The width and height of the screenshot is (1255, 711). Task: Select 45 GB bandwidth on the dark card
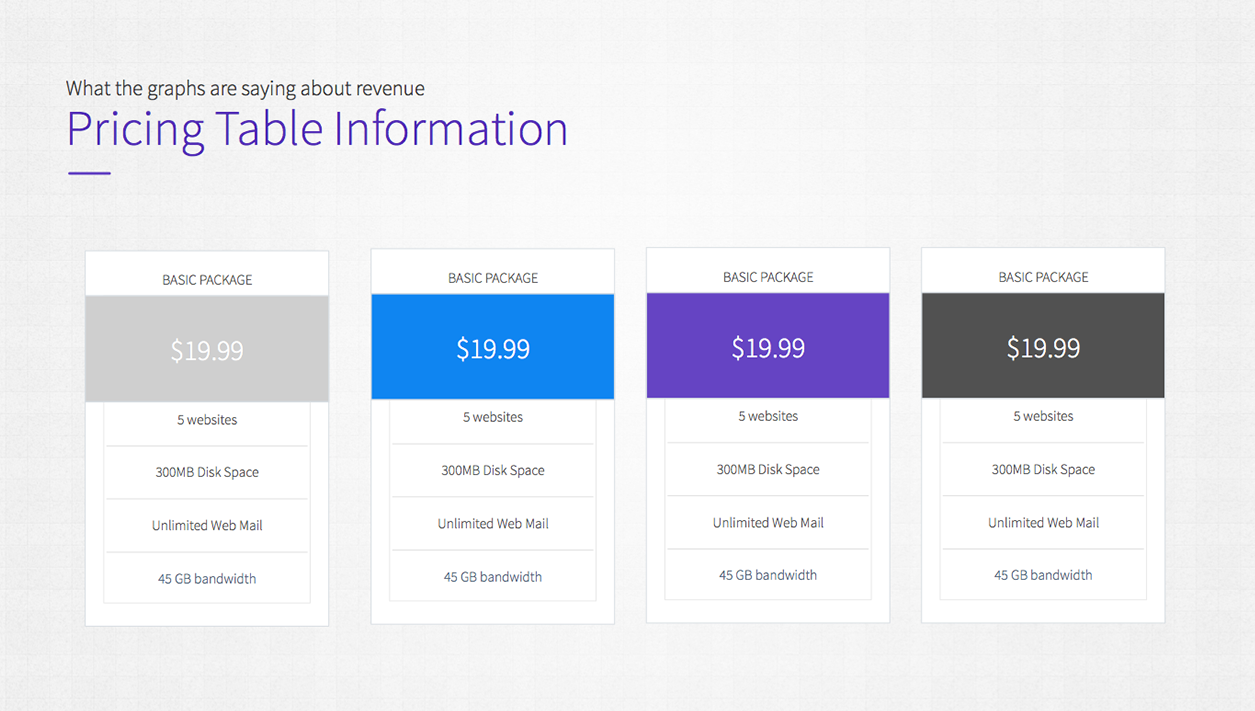pos(1043,574)
